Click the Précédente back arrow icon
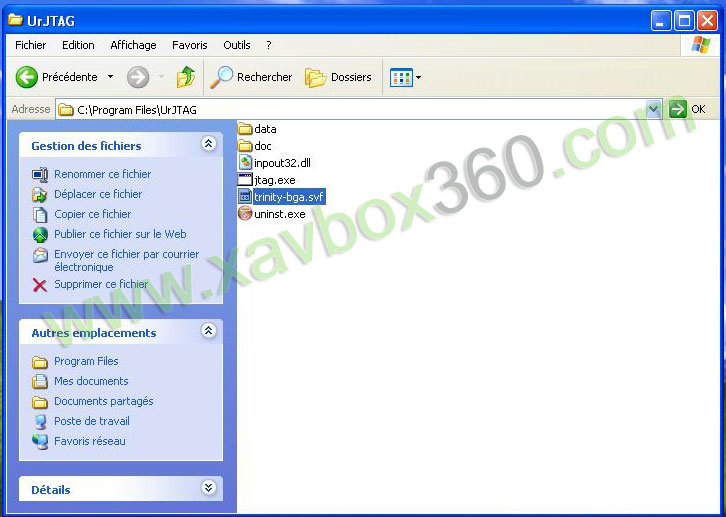Image resolution: width=726 pixels, height=517 pixels. tap(26, 77)
